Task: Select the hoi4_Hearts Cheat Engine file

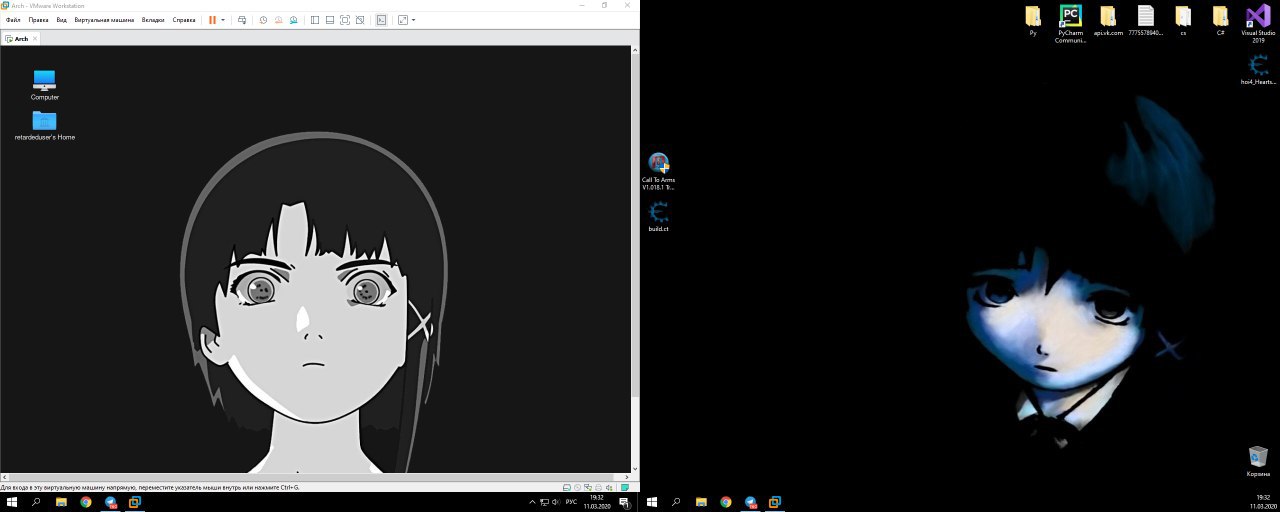Action: (x=1259, y=70)
